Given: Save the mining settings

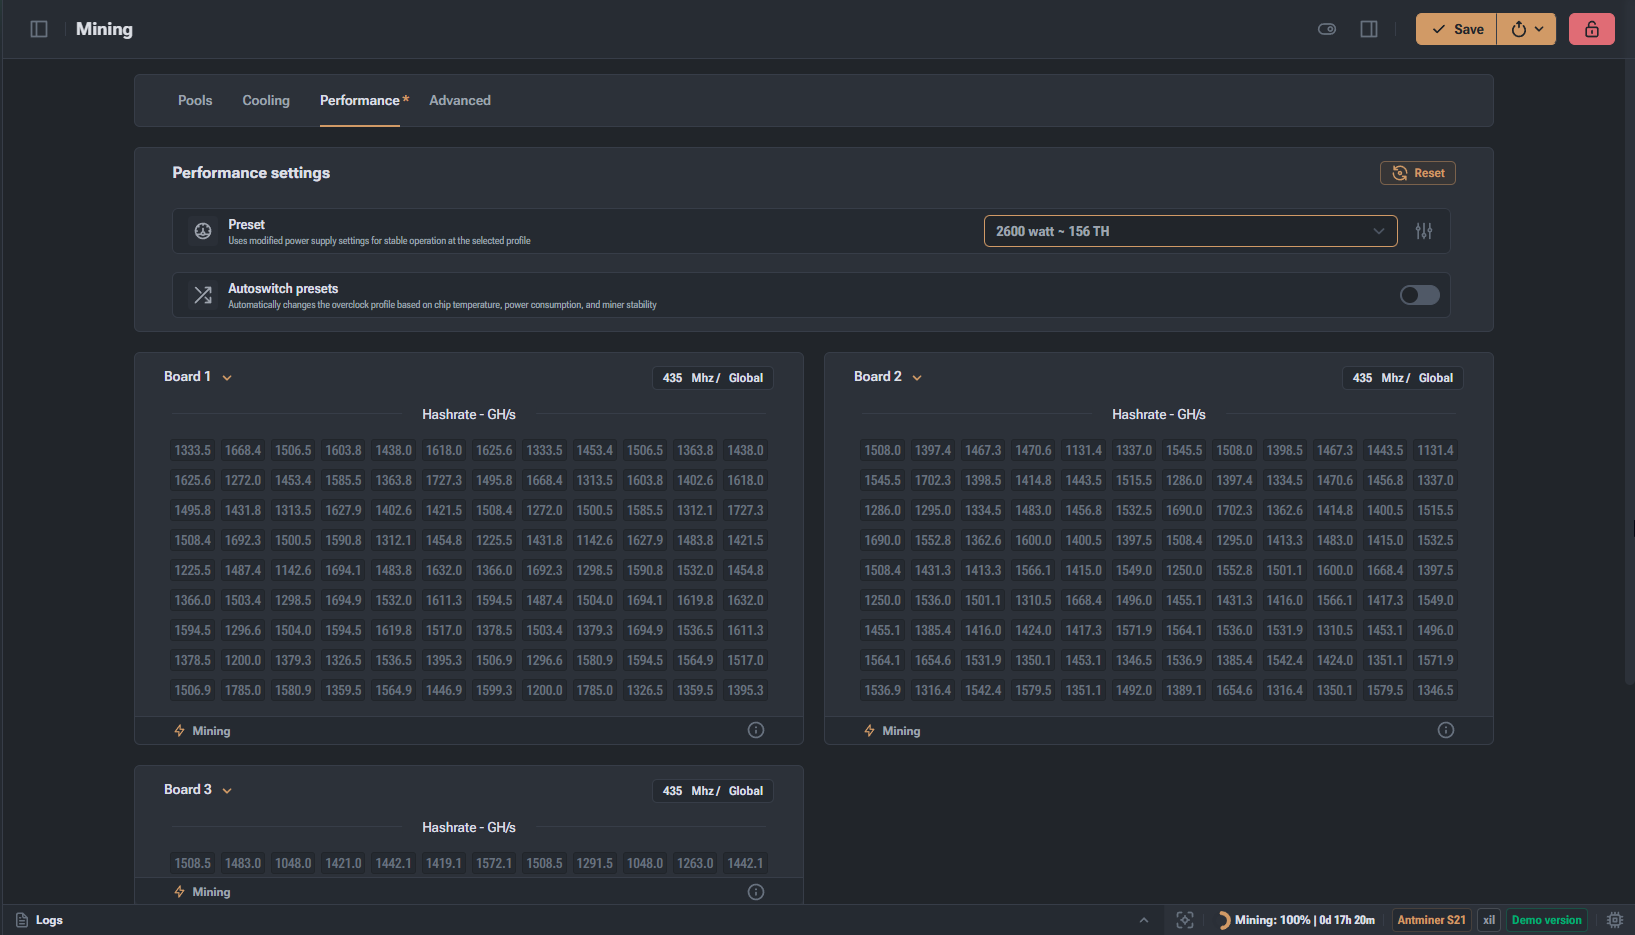Looking at the screenshot, I should coord(1456,29).
